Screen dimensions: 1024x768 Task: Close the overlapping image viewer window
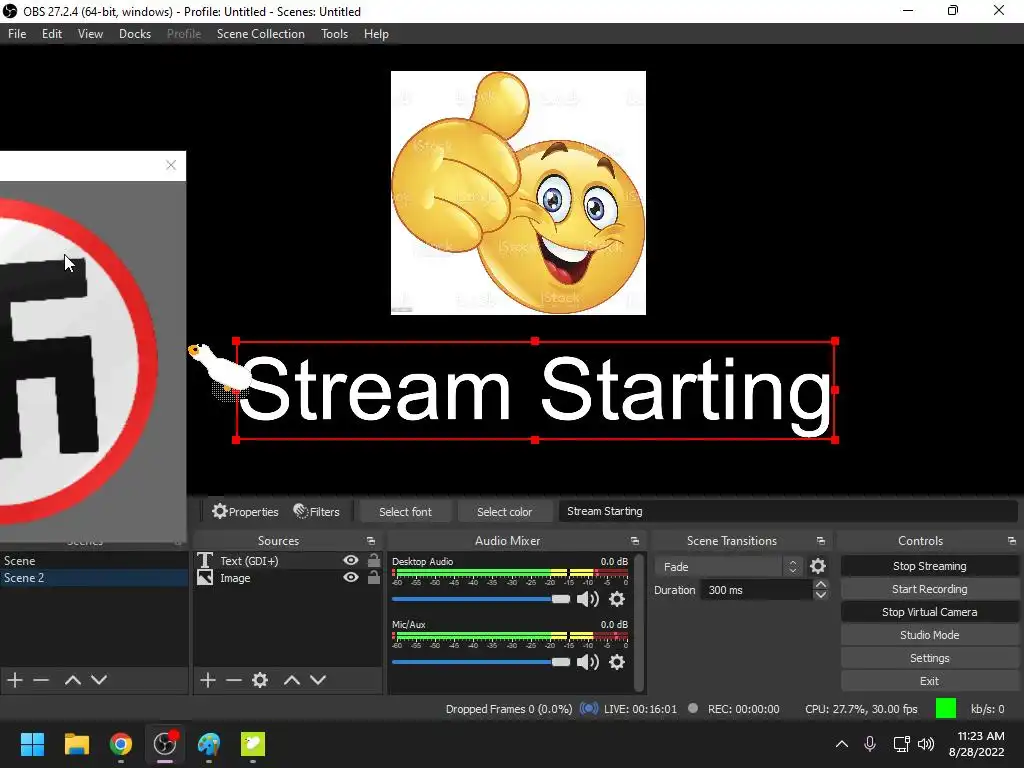[x=171, y=165]
